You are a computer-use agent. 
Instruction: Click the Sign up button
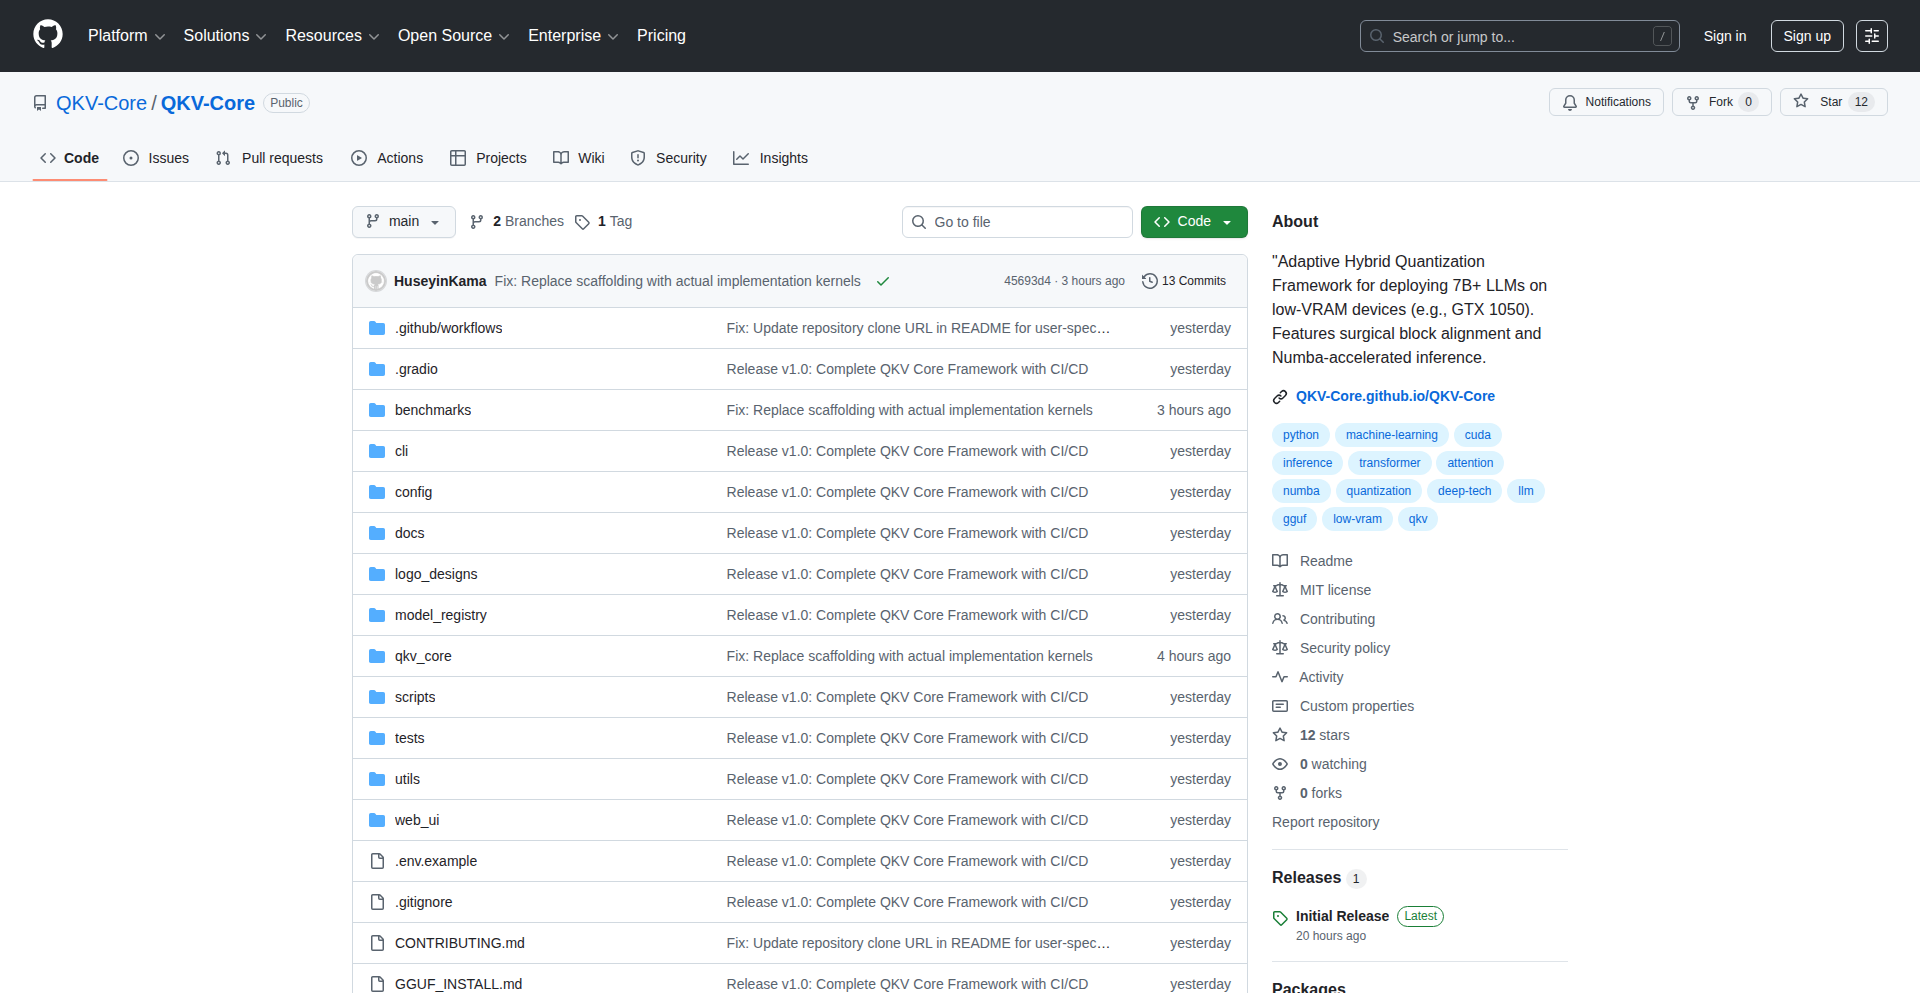tap(1806, 36)
